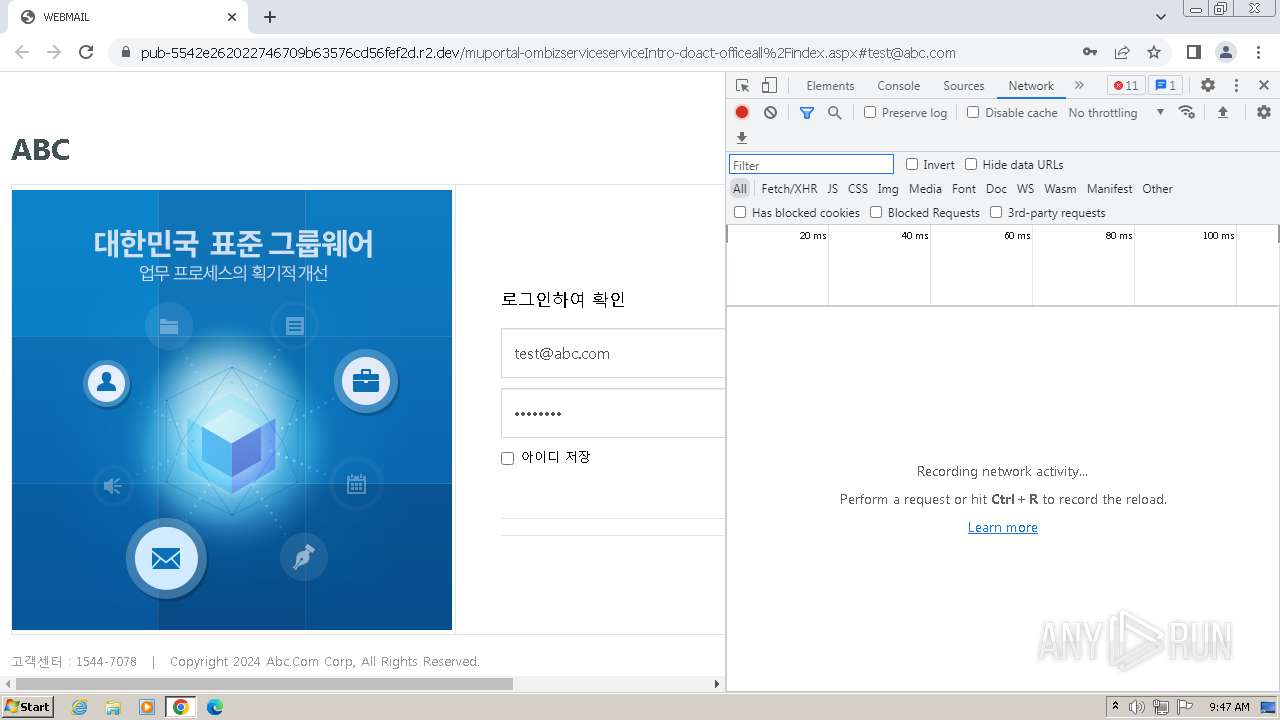Check the Invert filter checkbox
This screenshot has height=720, width=1280.
(912, 164)
